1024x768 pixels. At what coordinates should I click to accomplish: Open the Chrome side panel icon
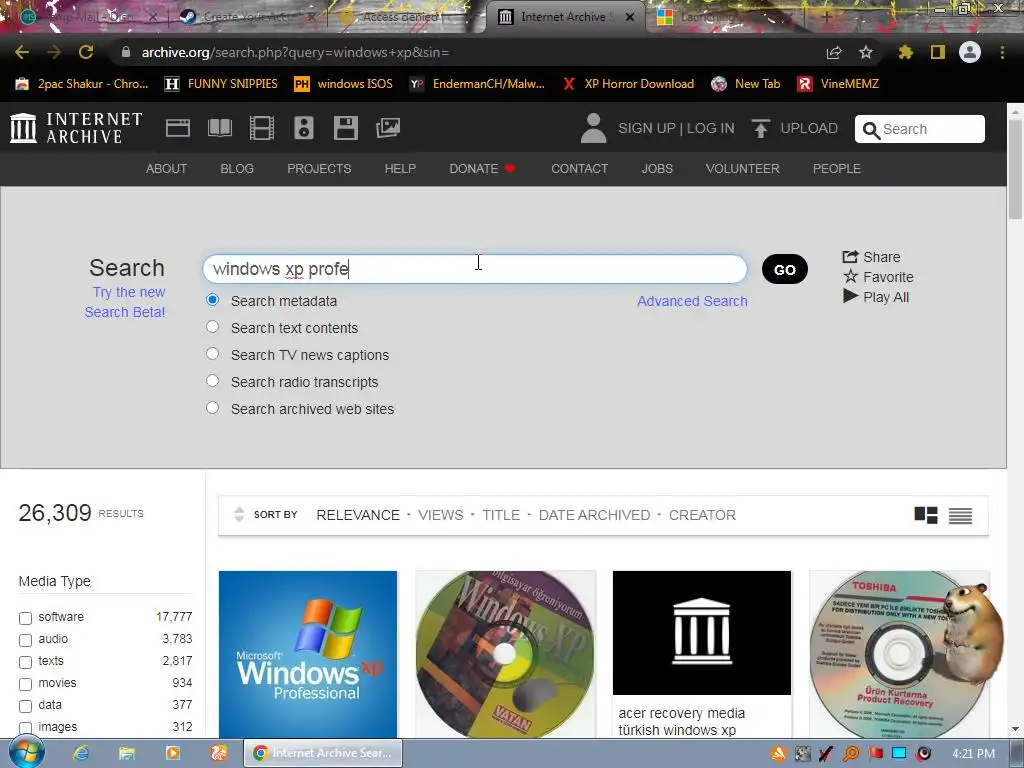[x=938, y=52]
